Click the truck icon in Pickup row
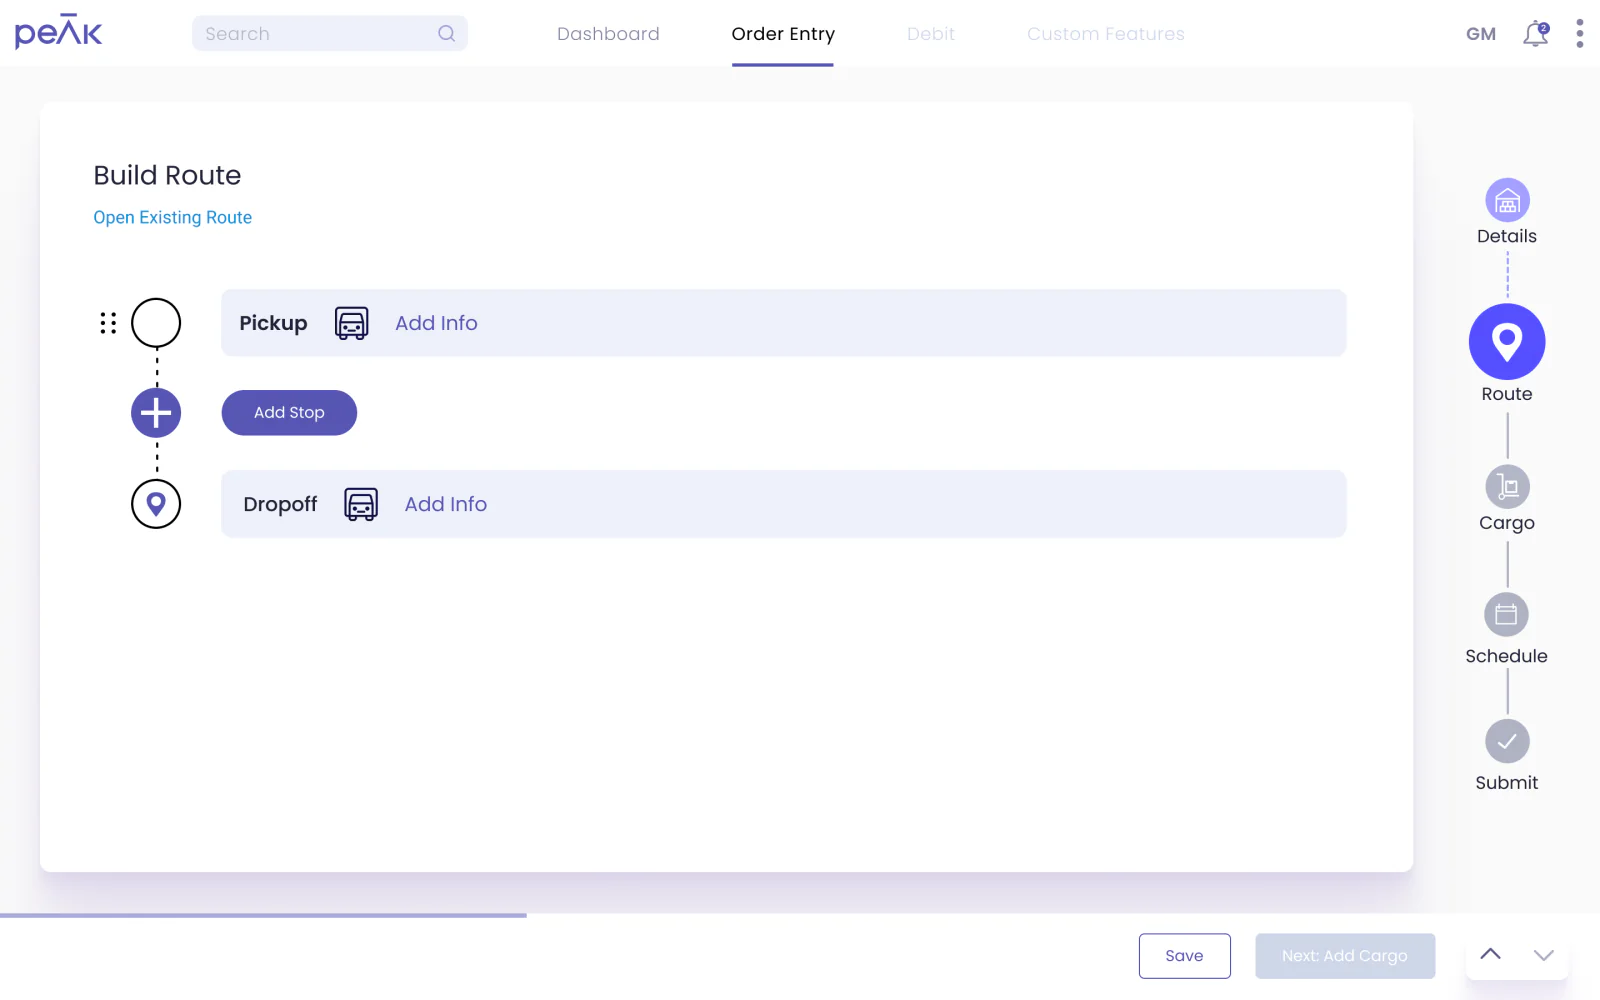This screenshot has height=1000, width=1600. (351, 323)
